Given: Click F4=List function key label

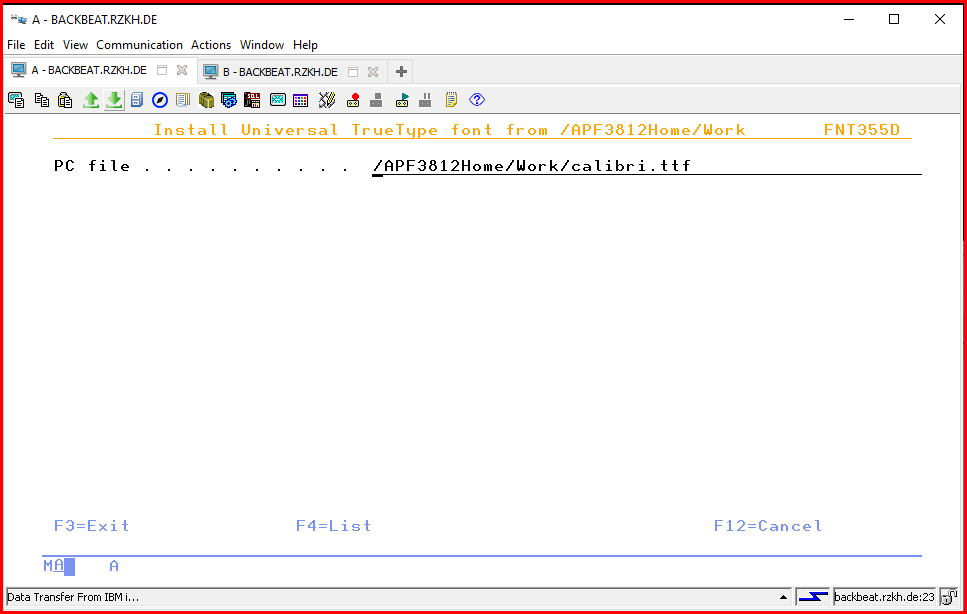Looking at the screenshot, I should pos(334,526).
